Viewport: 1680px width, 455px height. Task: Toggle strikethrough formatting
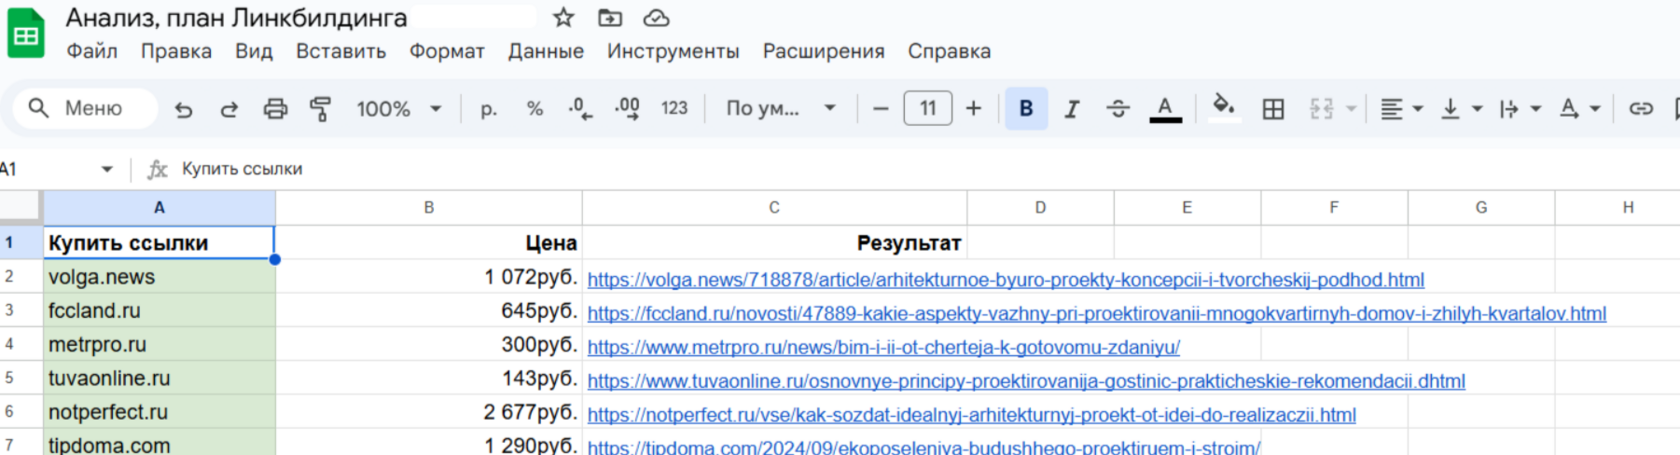point(1118,109)
